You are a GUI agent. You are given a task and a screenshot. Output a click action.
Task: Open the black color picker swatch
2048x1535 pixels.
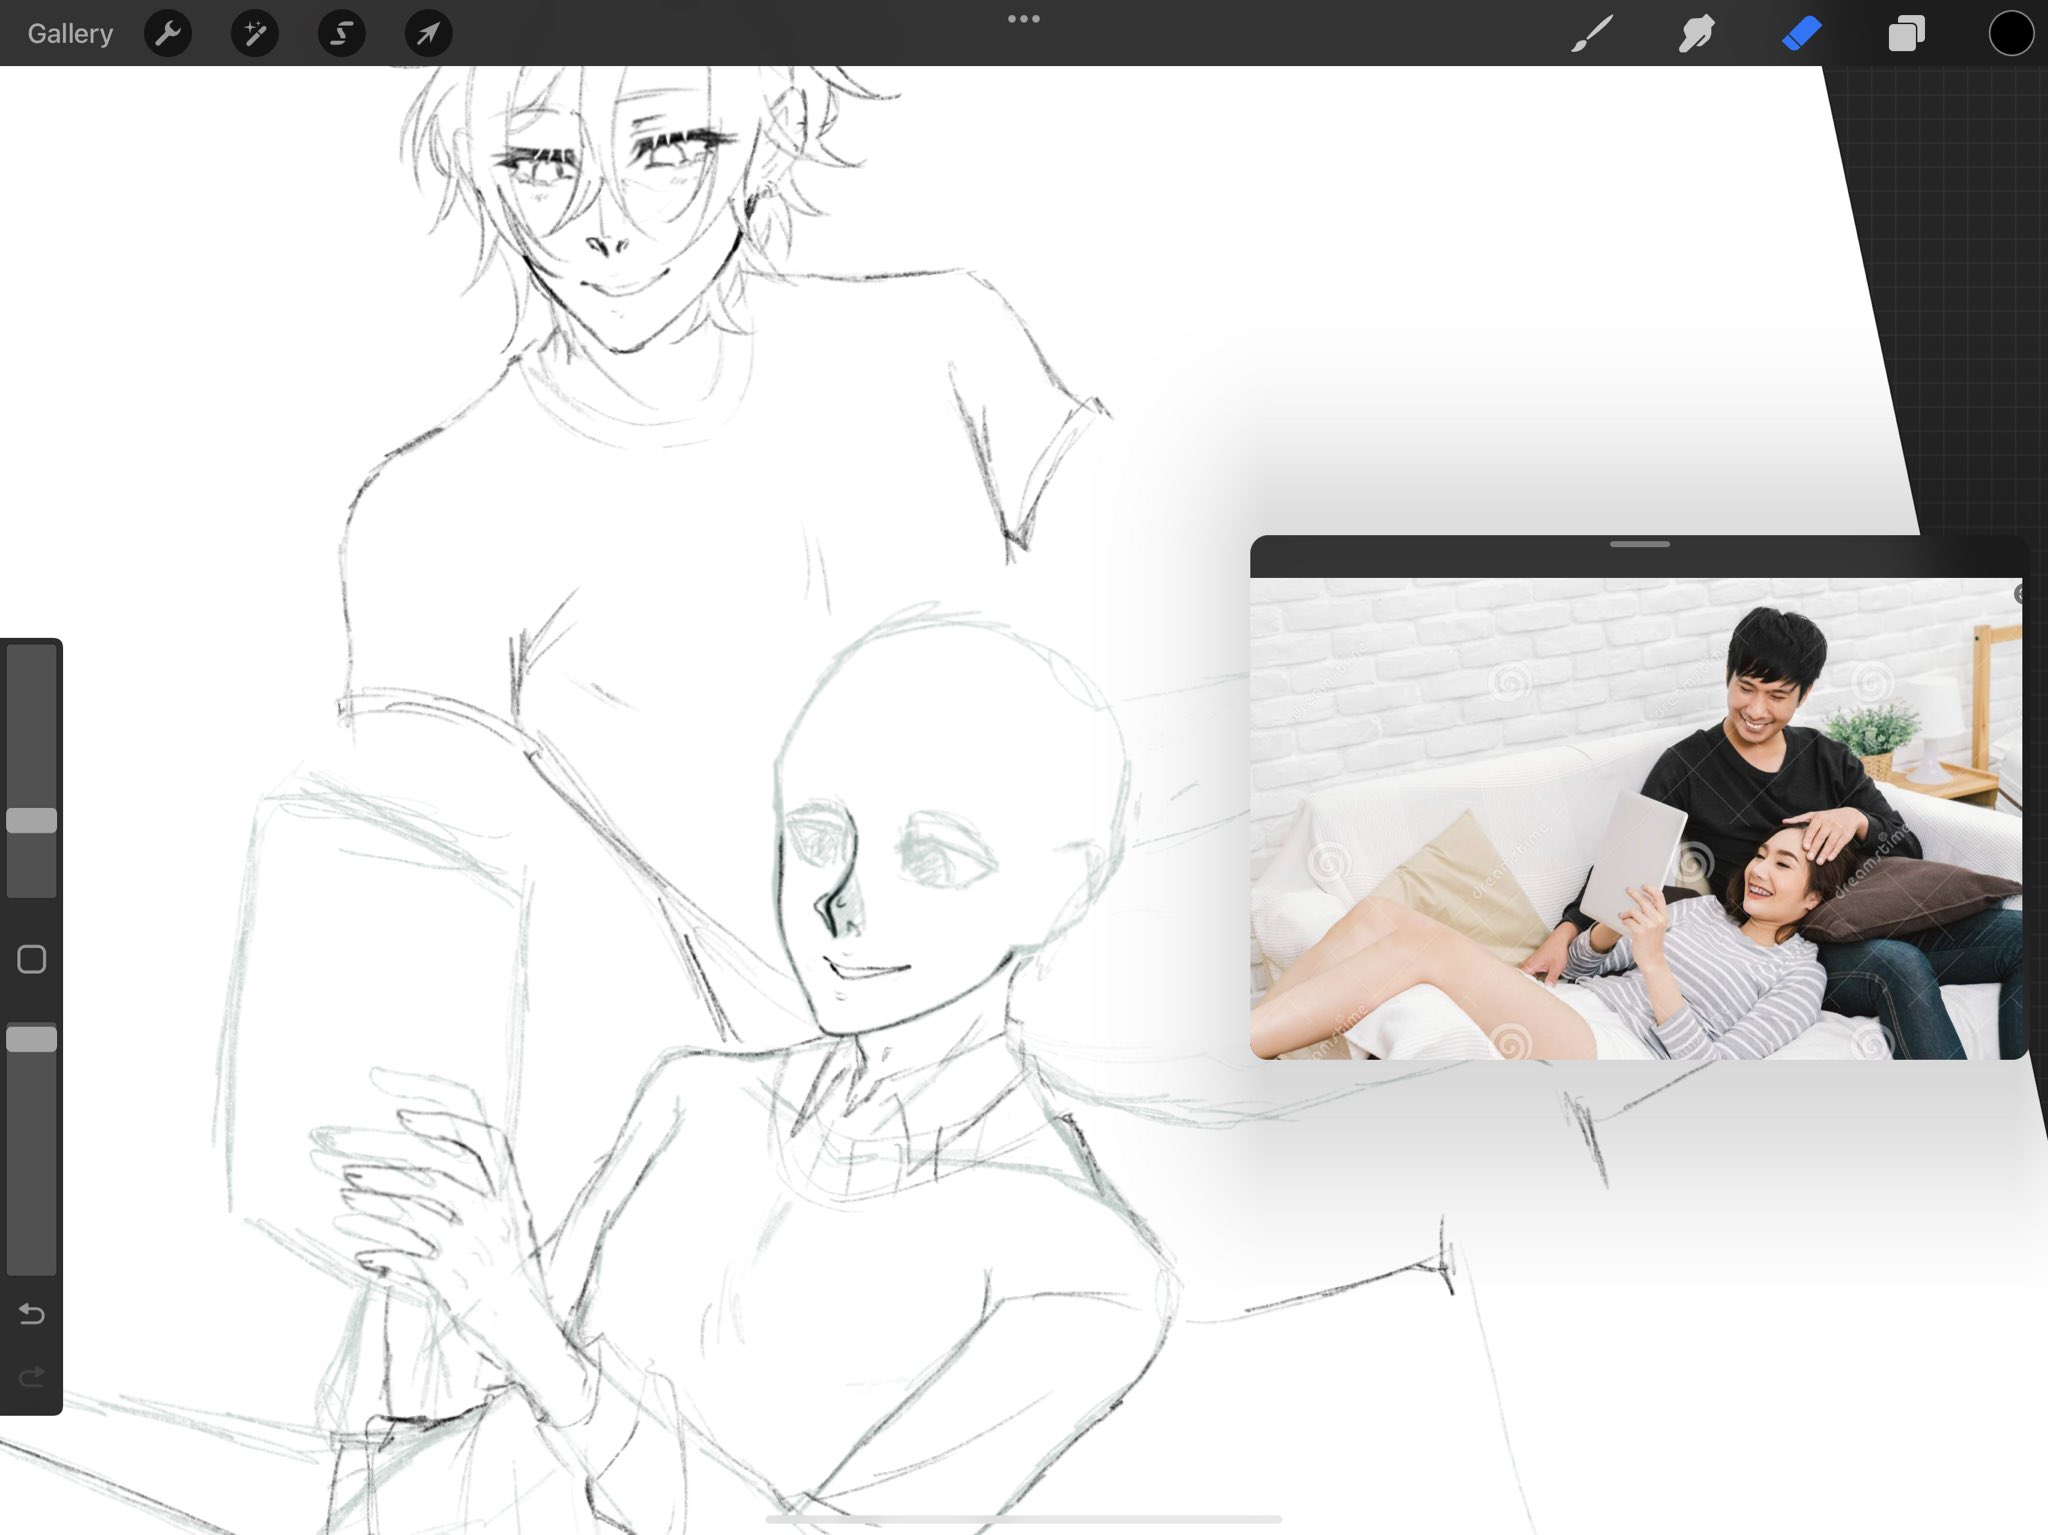tap(2011, 34)
